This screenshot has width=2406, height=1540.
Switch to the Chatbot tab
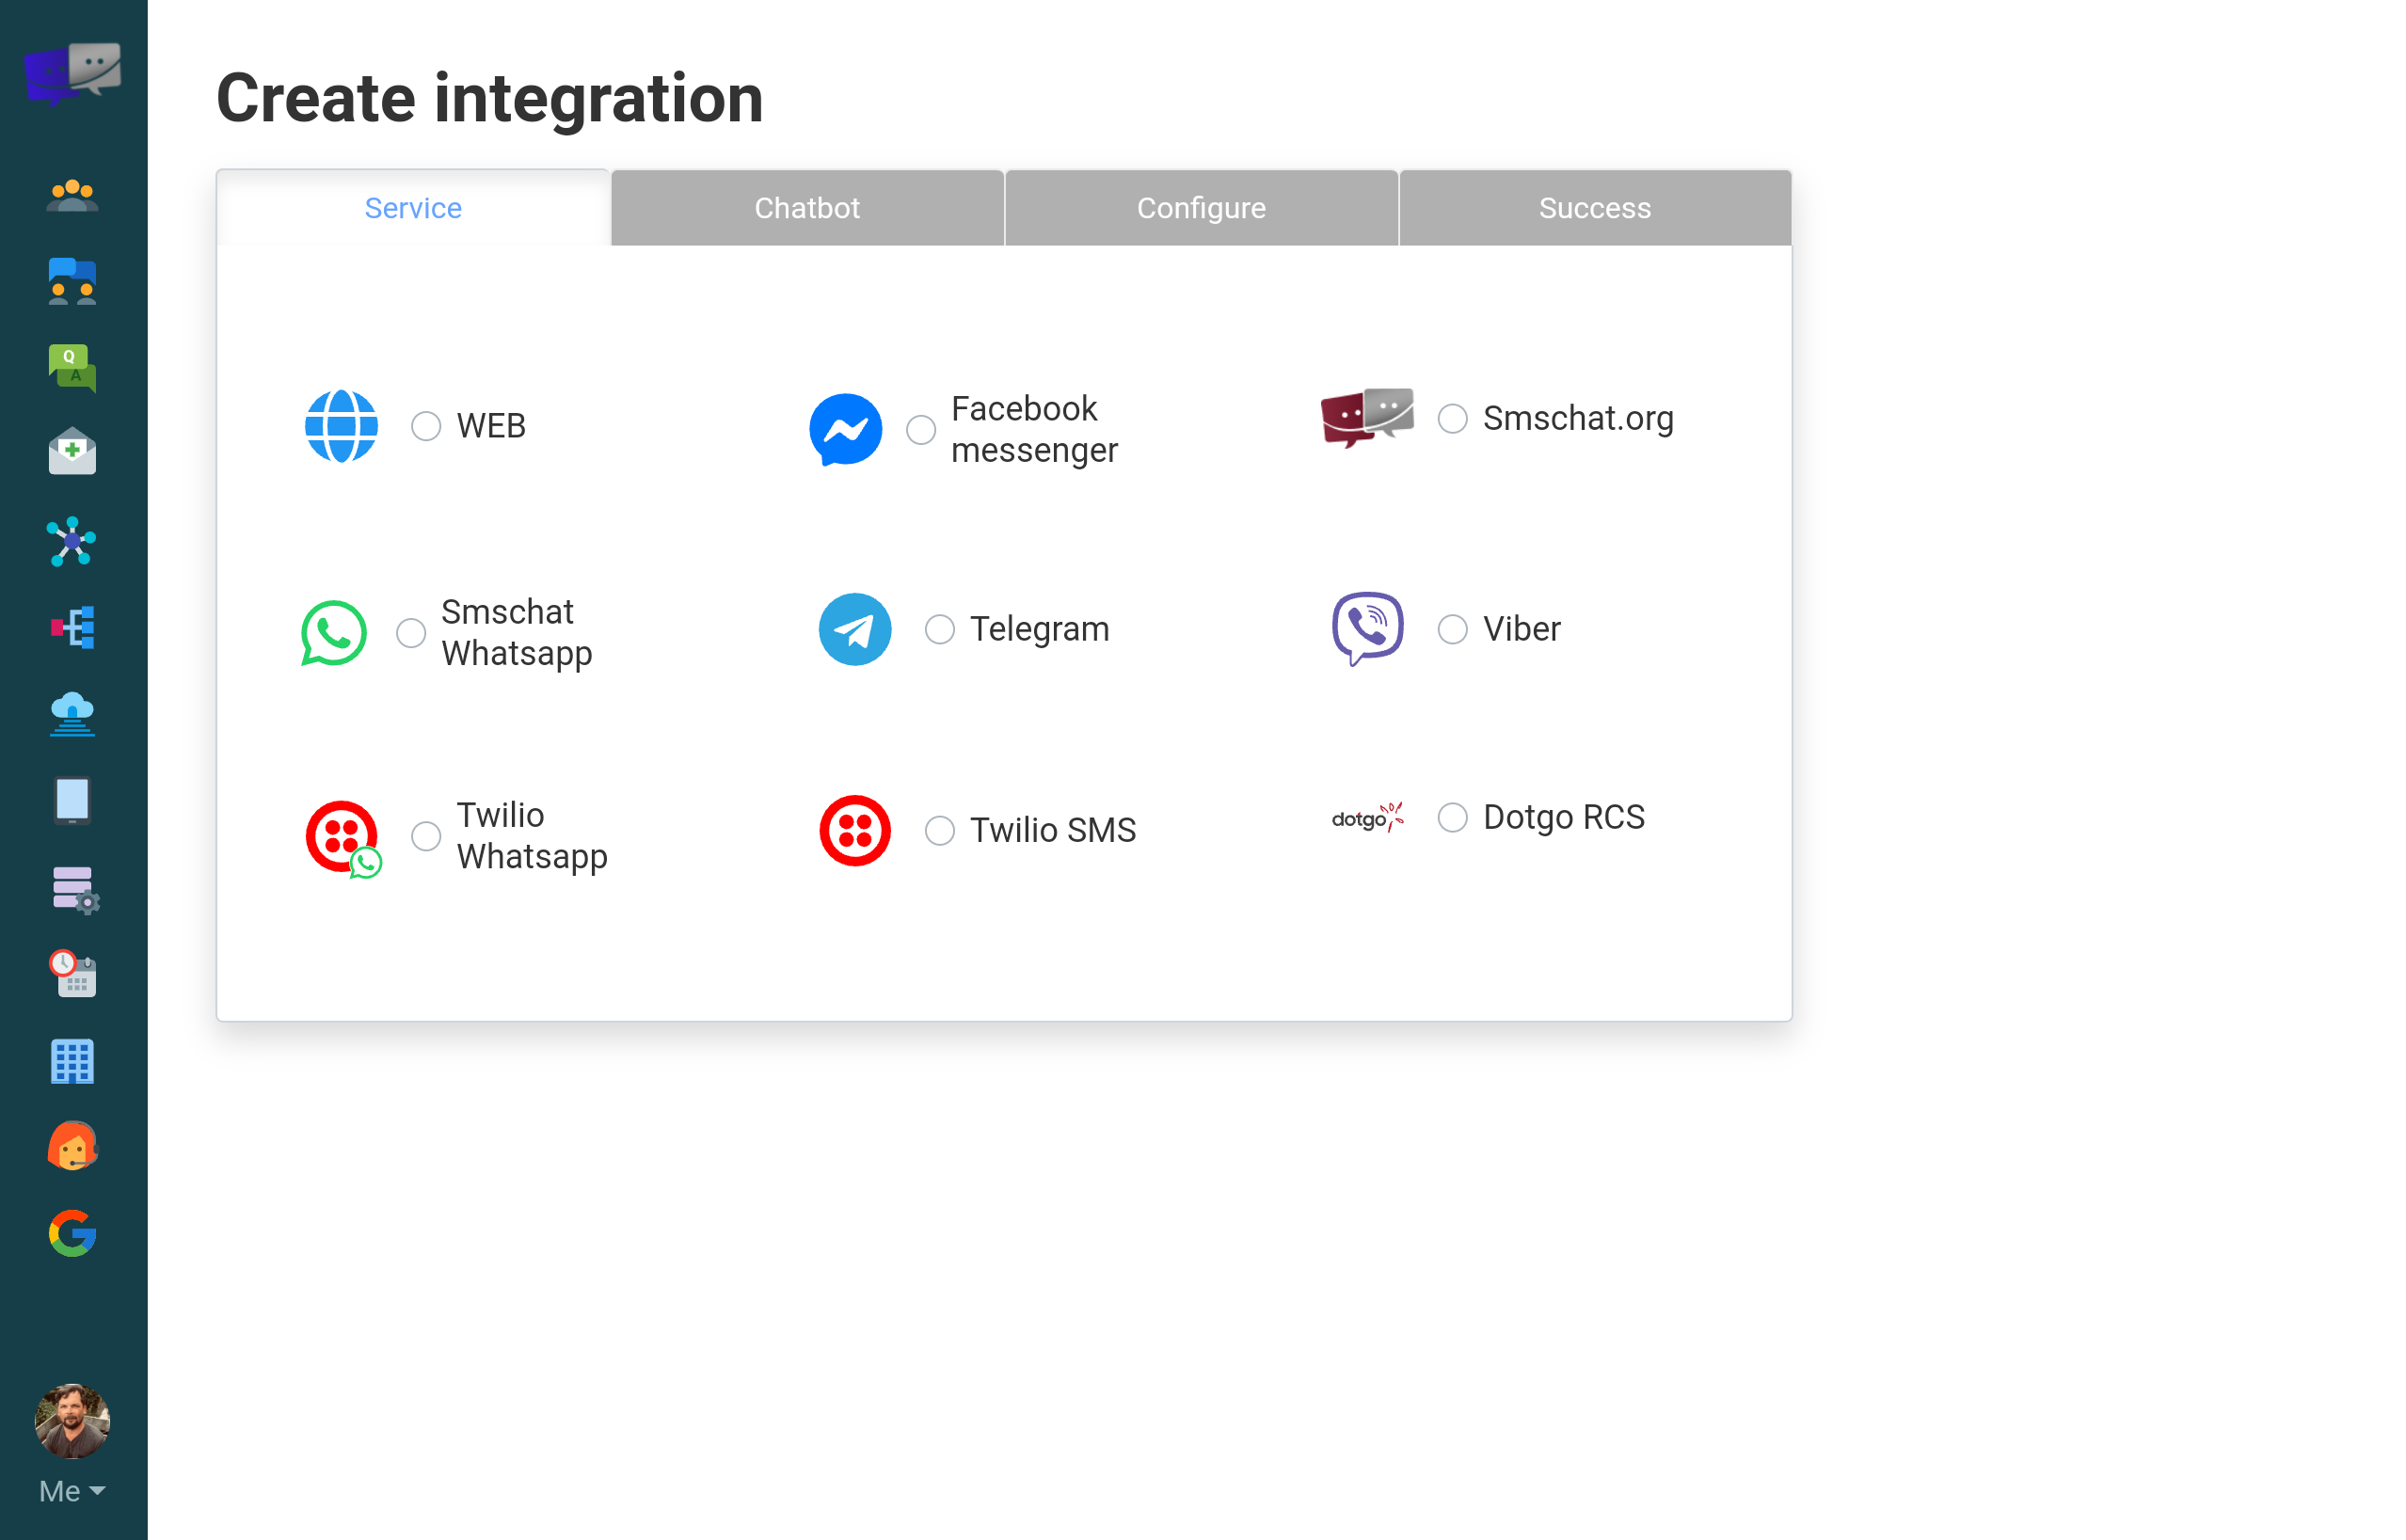[x=807, y=208]
